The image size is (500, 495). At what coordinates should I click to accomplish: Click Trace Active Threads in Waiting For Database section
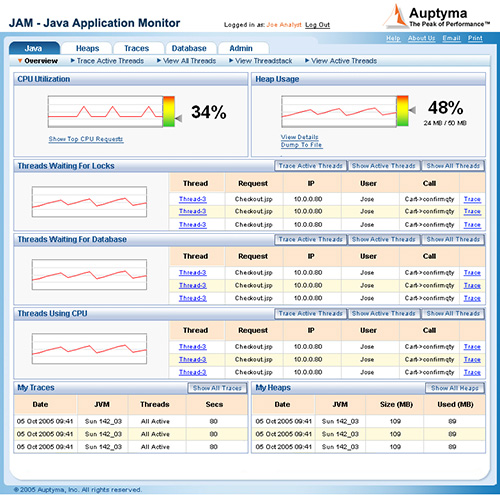click(x=311, y=239)
